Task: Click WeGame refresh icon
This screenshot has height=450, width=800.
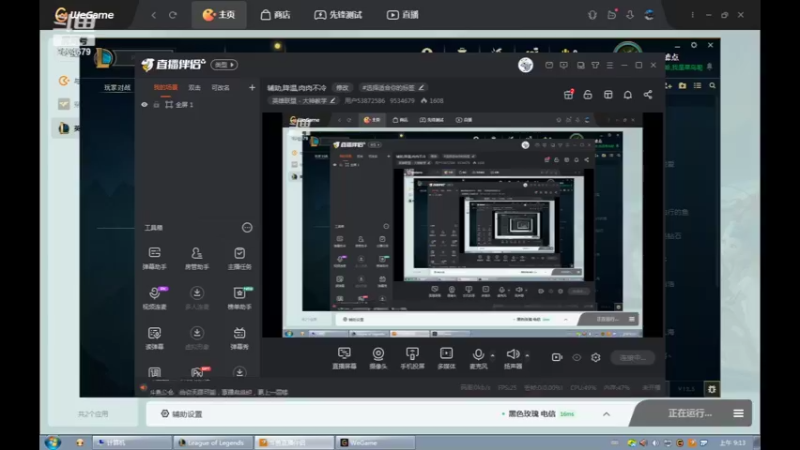Action: point(173,15)
